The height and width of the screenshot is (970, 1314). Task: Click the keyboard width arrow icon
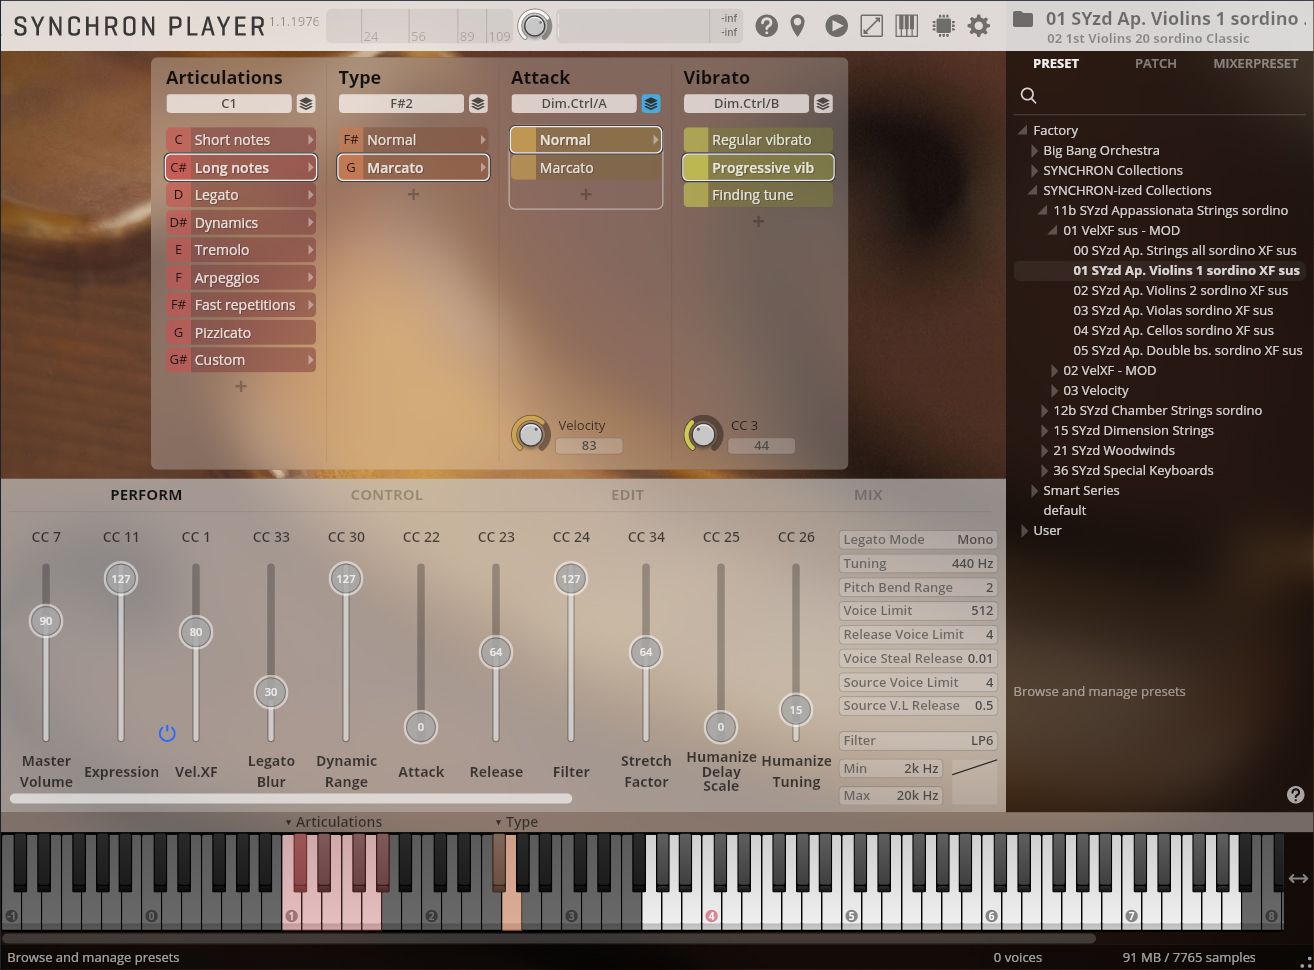pyautogui.click(x=1298, y=878)
